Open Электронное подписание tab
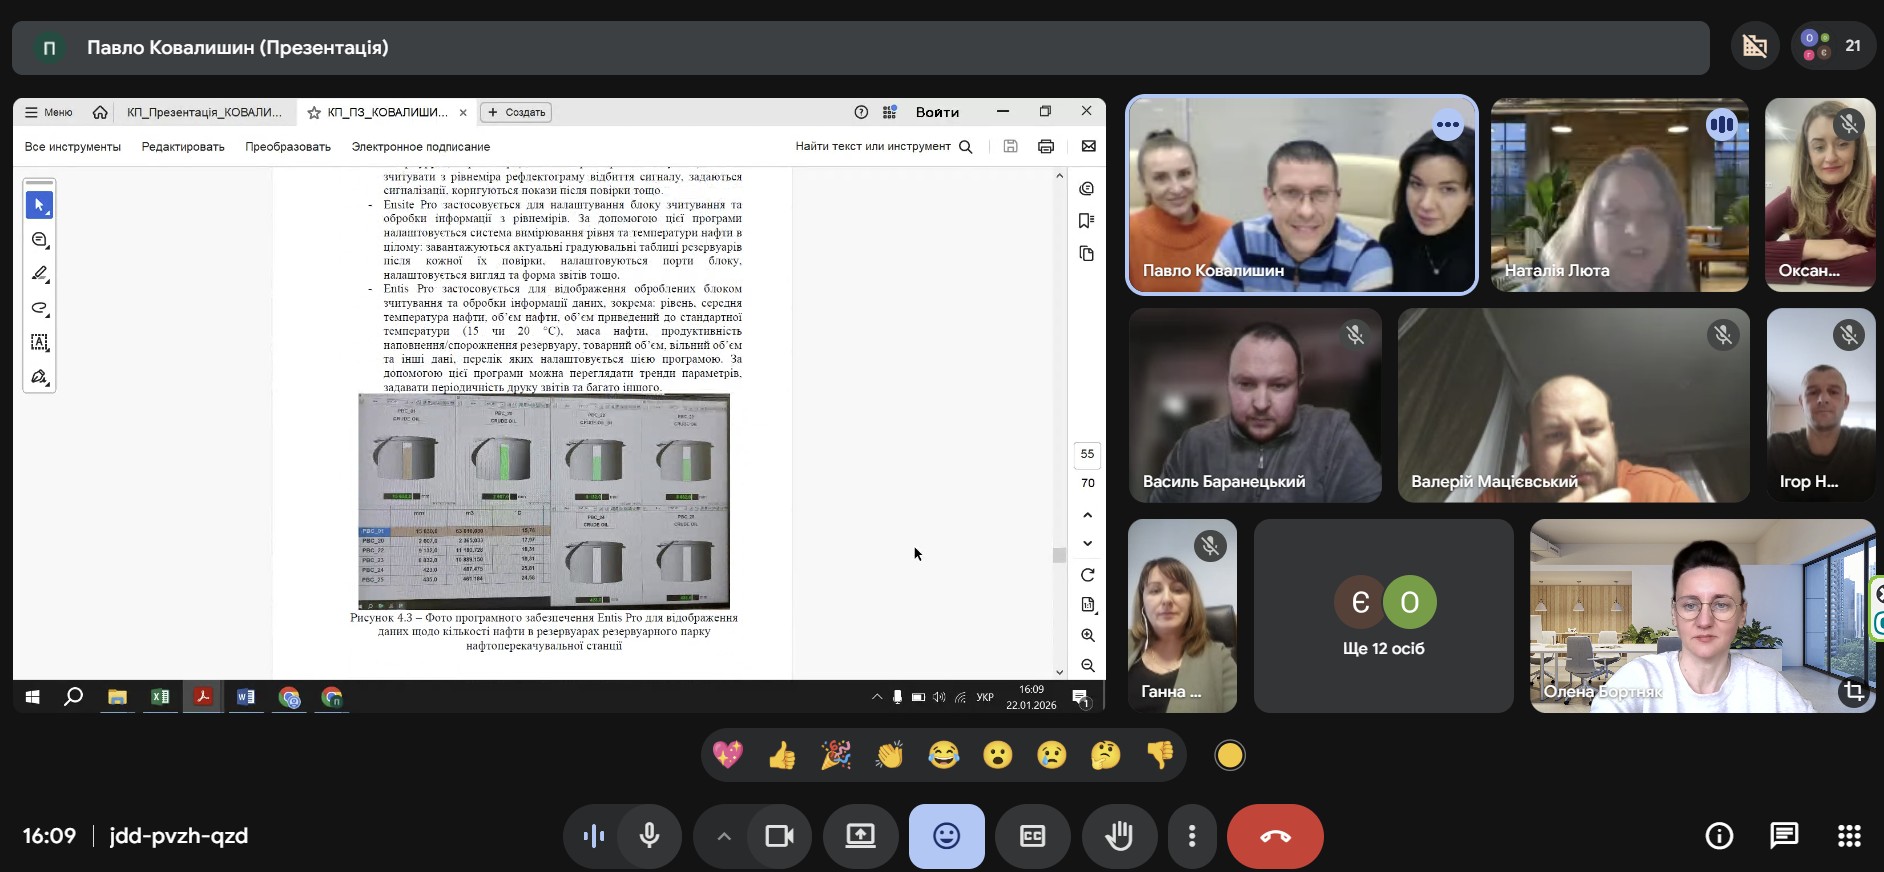Screen dimensions: 1884x872 421,146
